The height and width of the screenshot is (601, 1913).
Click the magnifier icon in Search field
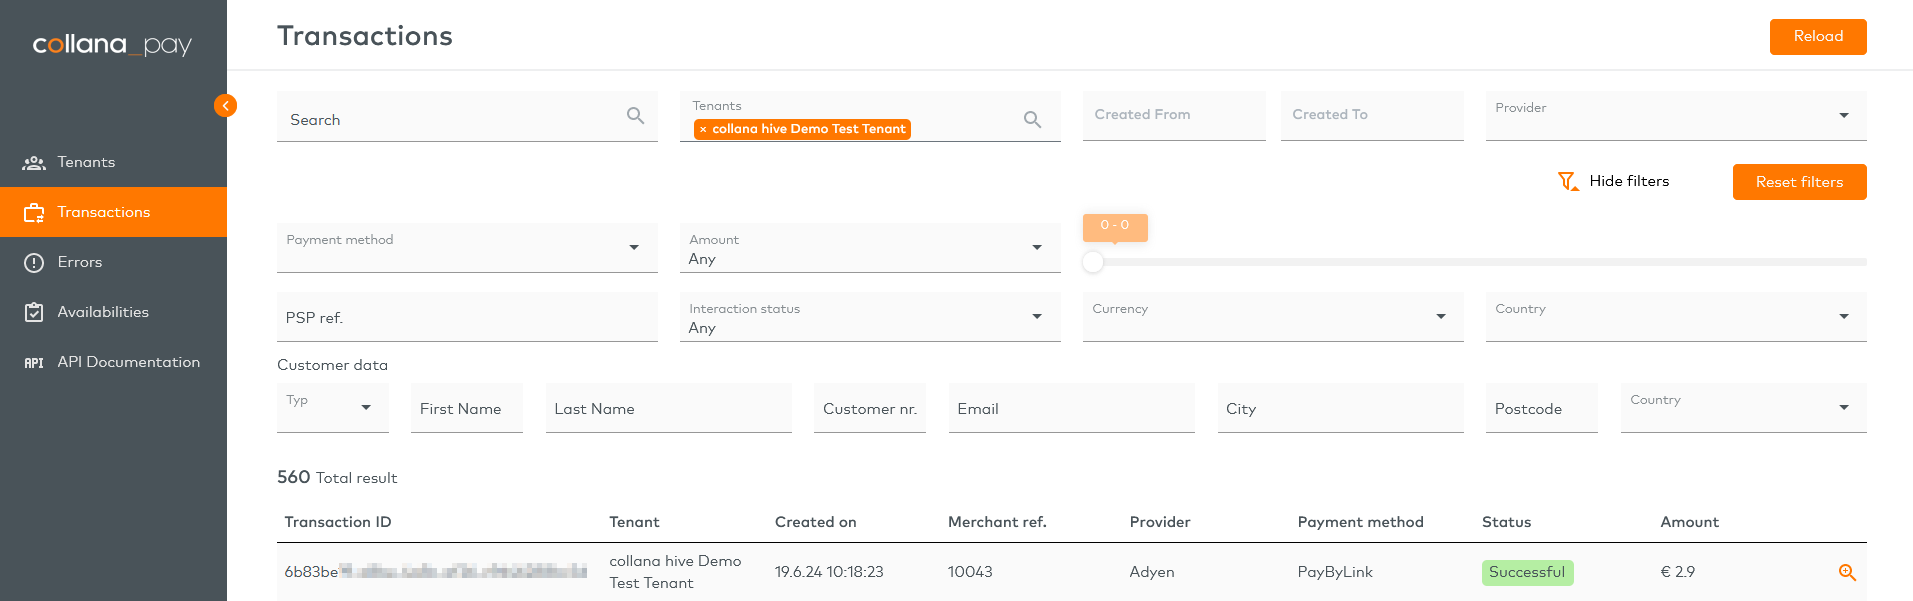coord(635,116)
